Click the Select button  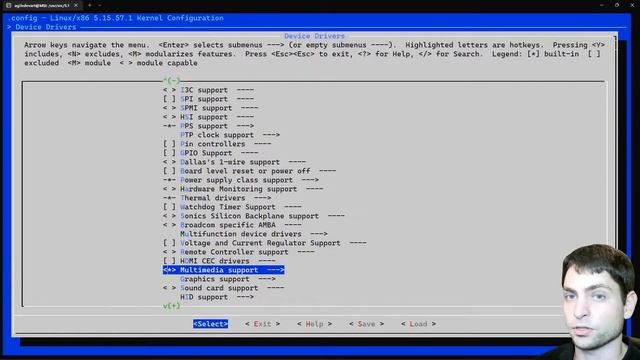pos(211,324)
